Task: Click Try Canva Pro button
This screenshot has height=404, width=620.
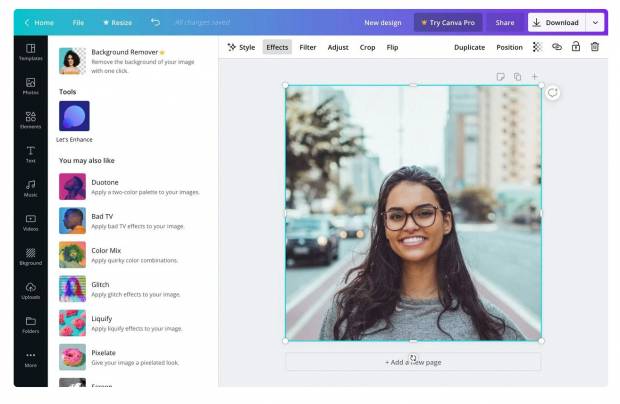Action: click(448, 23)
